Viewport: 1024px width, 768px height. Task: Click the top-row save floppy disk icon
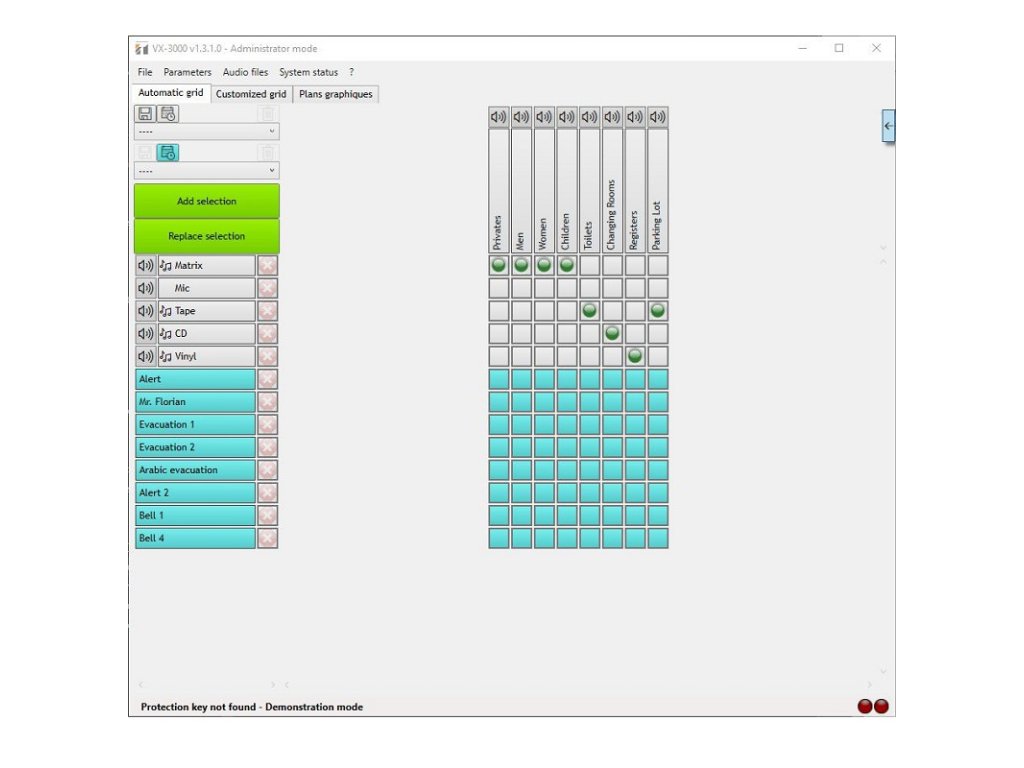(146, 114)
